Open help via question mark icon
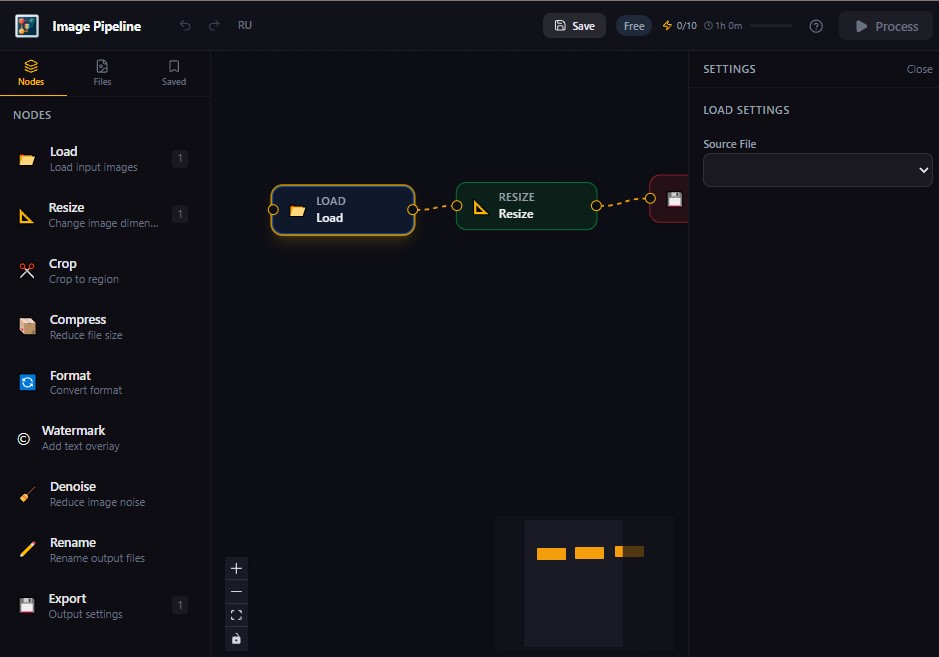The image size is (939, 657). [x=816, y=26]
